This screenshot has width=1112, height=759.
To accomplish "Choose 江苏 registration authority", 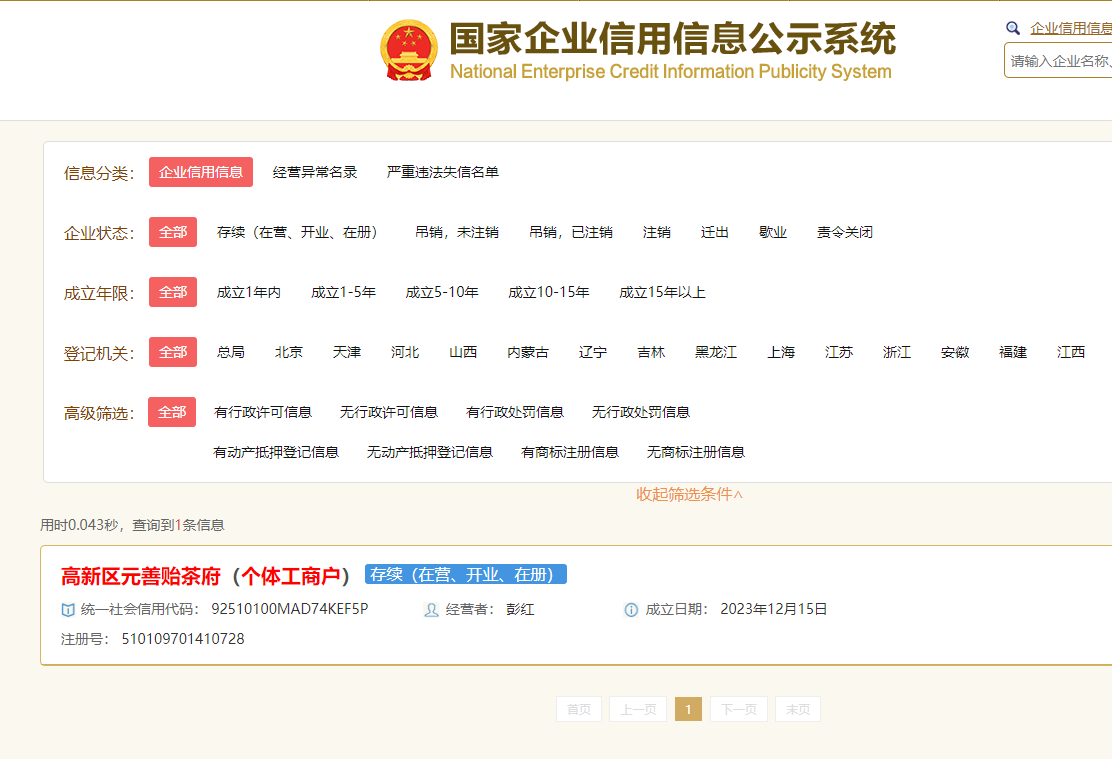I will coord(839,352).
